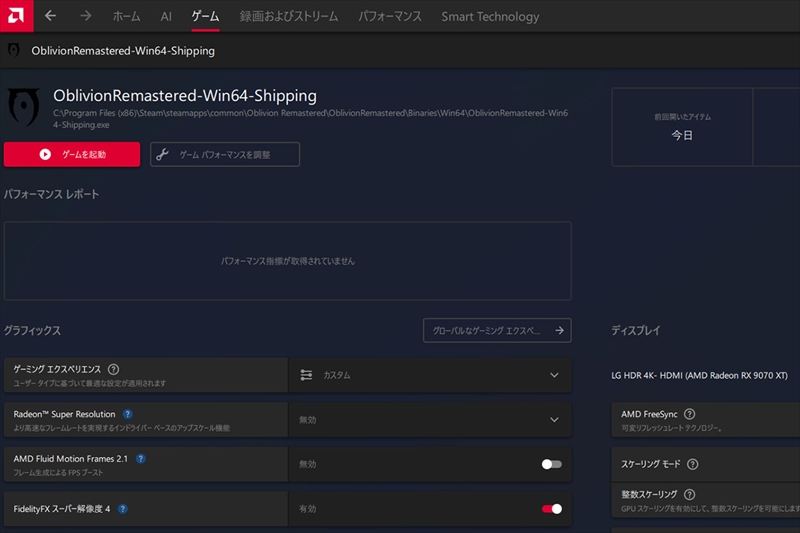This screenshot has height=533, width=800.
Task: Open help for Radeon Super Resolution
Action: click(x=128, y=414)
